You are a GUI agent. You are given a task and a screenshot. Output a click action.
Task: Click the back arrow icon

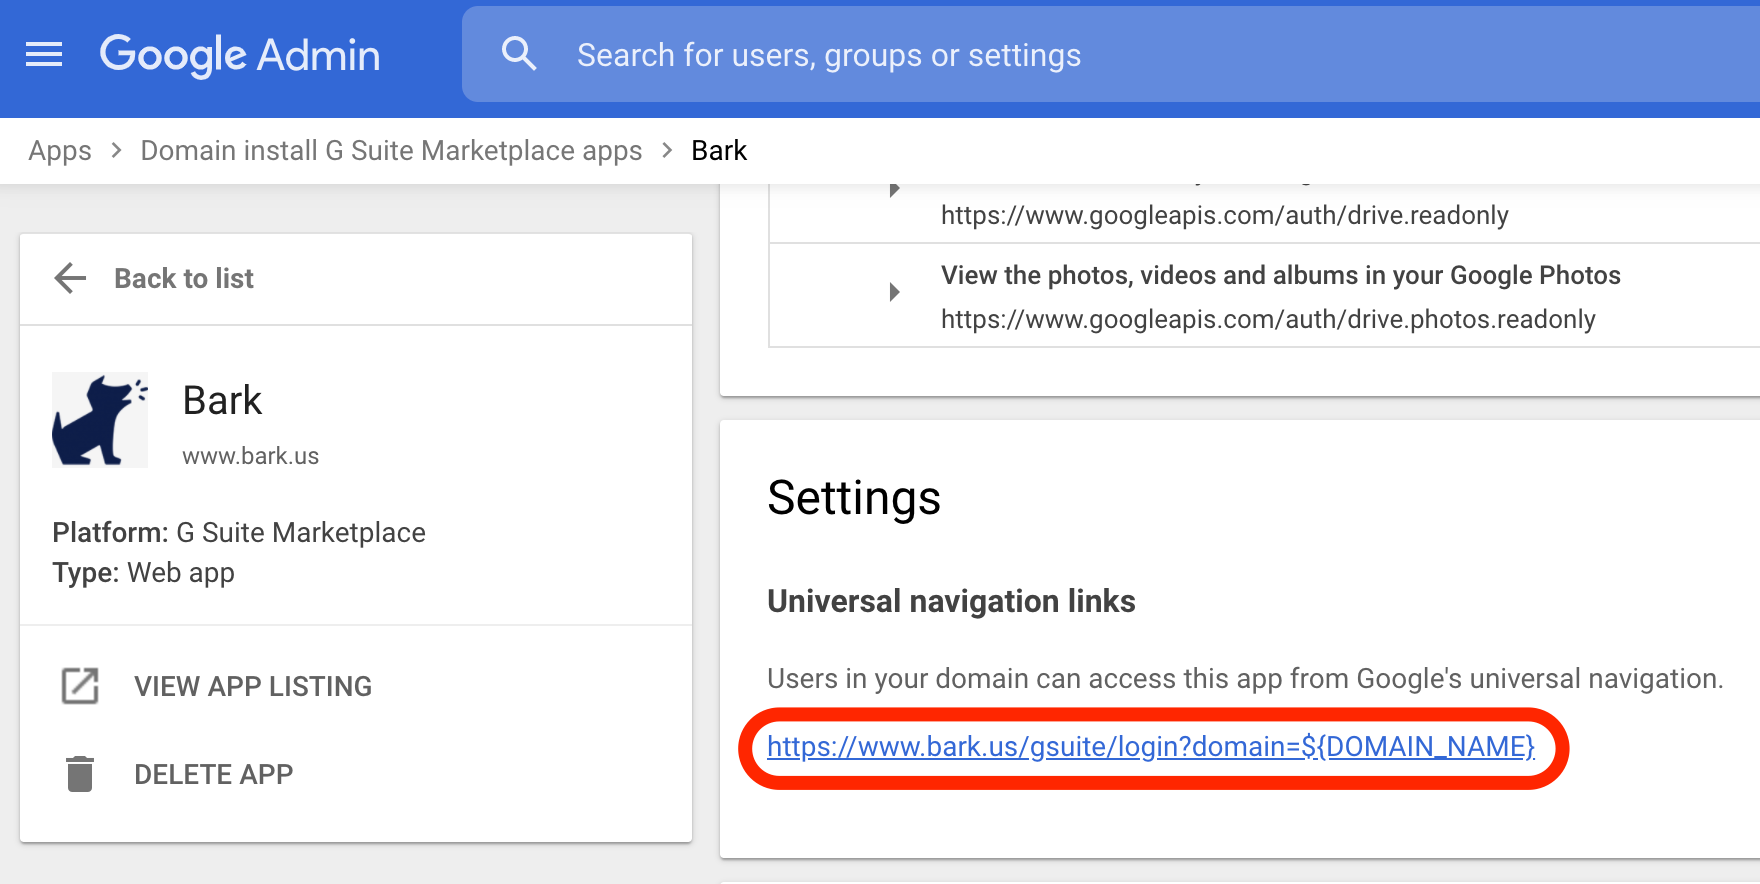[70, 278]
